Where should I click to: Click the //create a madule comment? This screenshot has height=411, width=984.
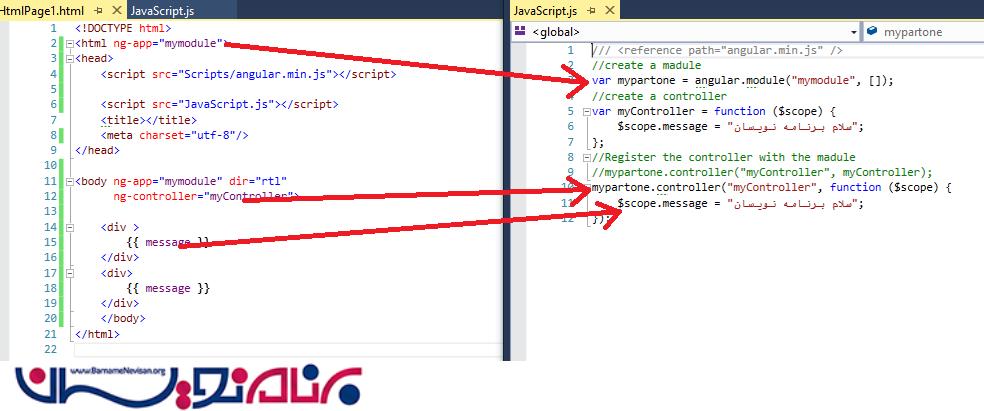point(646,65)
